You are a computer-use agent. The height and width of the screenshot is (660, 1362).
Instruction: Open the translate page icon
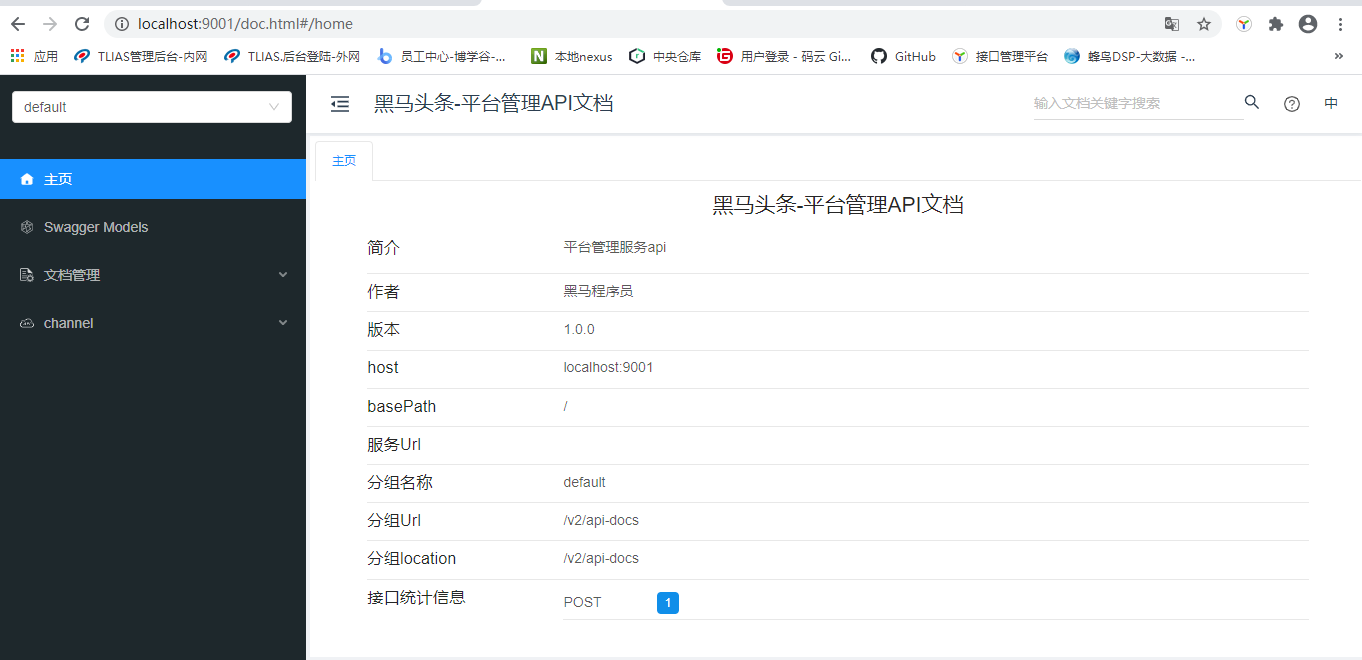point(1172,24)
